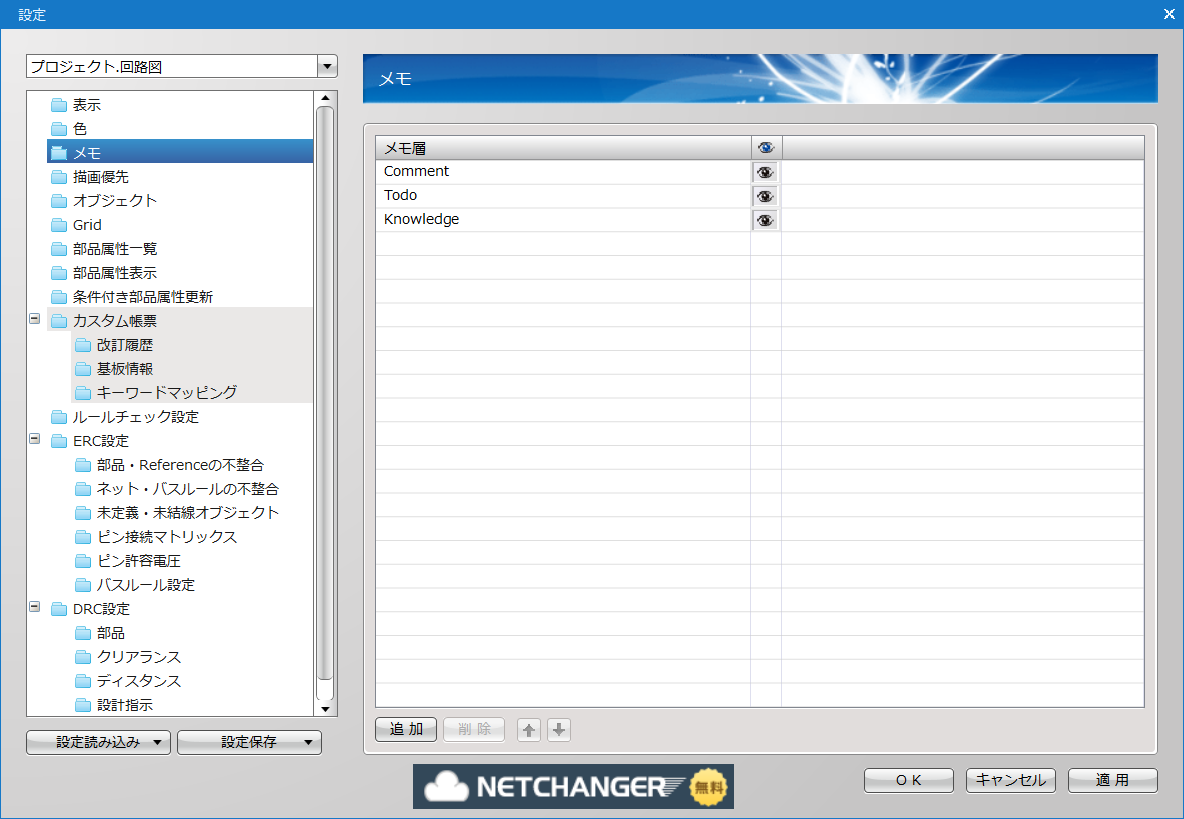Open ピン接続マトリックス settings
This screenshot has width=1184, height=819.
pyautogui.click(x=166, y=537)
